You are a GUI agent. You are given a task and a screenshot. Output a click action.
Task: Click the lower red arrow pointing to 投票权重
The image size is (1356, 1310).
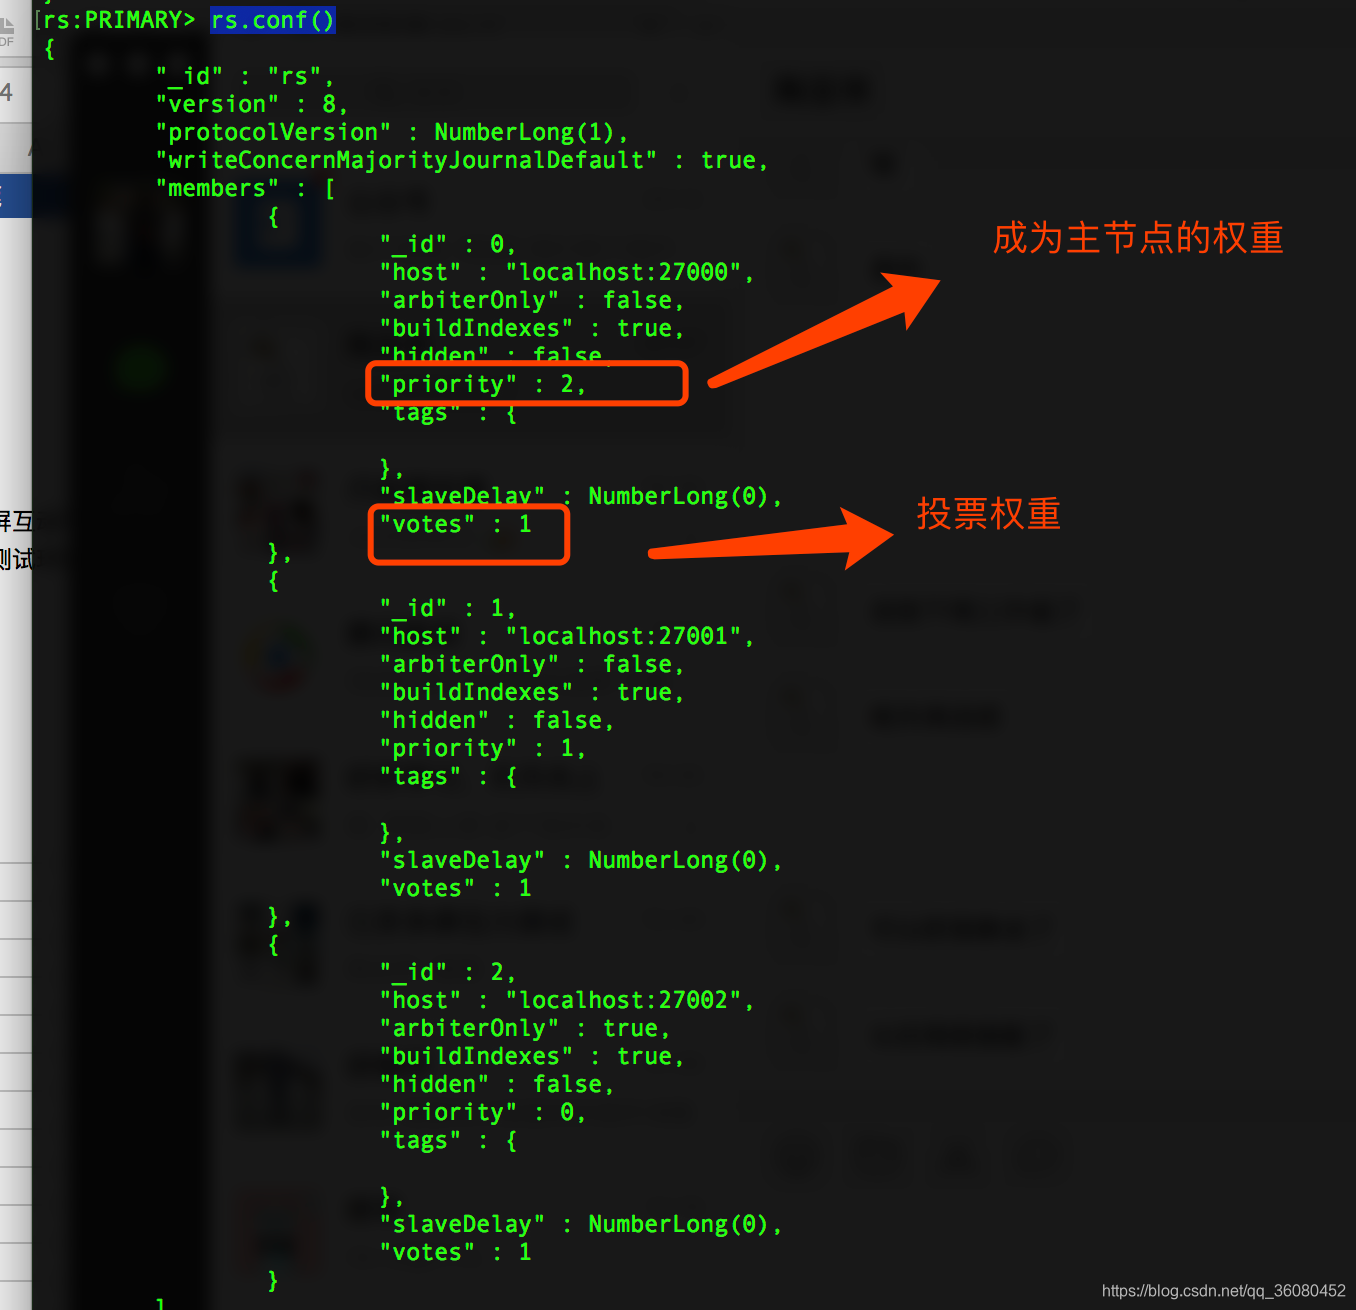(770, 538)
